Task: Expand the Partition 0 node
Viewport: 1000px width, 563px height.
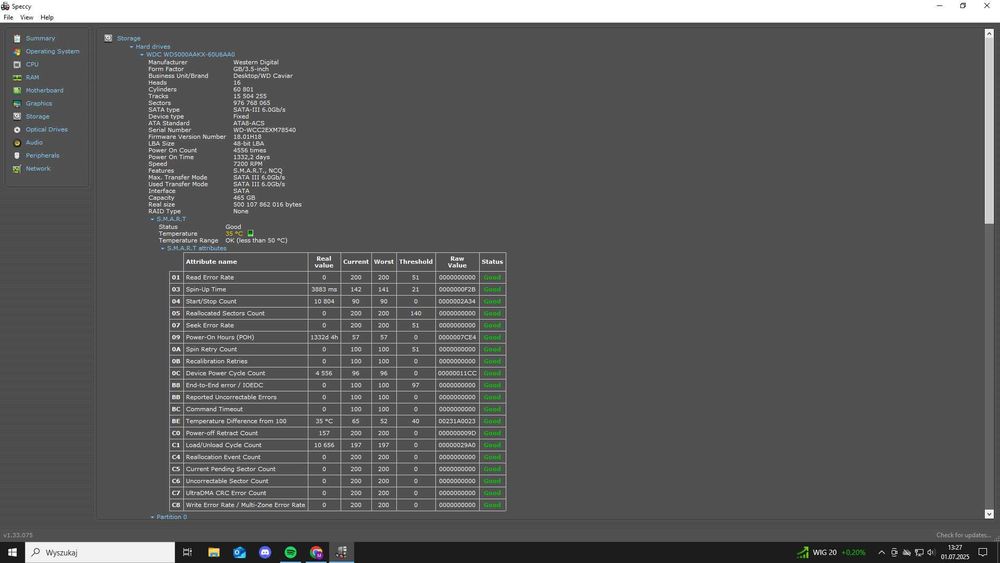Action: pyautogui.click(x=152, y=517)
